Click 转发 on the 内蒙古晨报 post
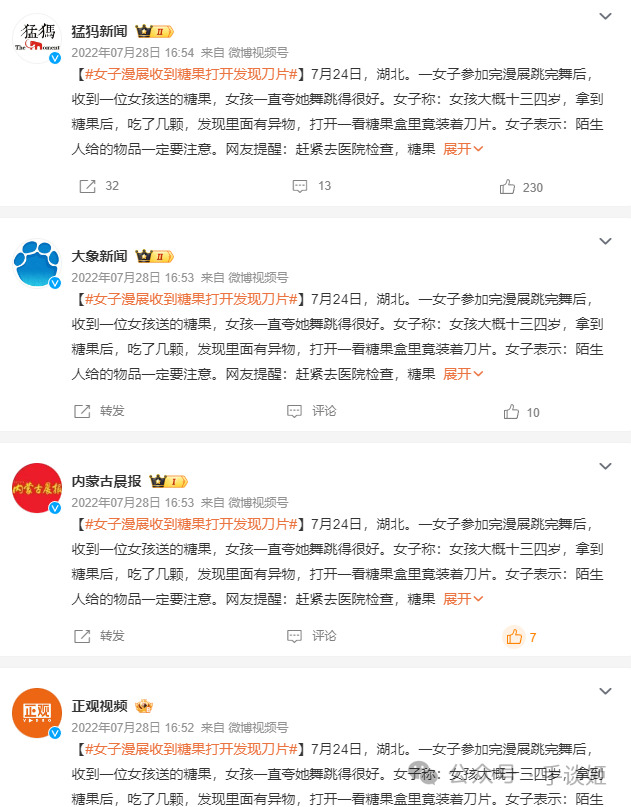631x807 pixels. pos(99,636)
